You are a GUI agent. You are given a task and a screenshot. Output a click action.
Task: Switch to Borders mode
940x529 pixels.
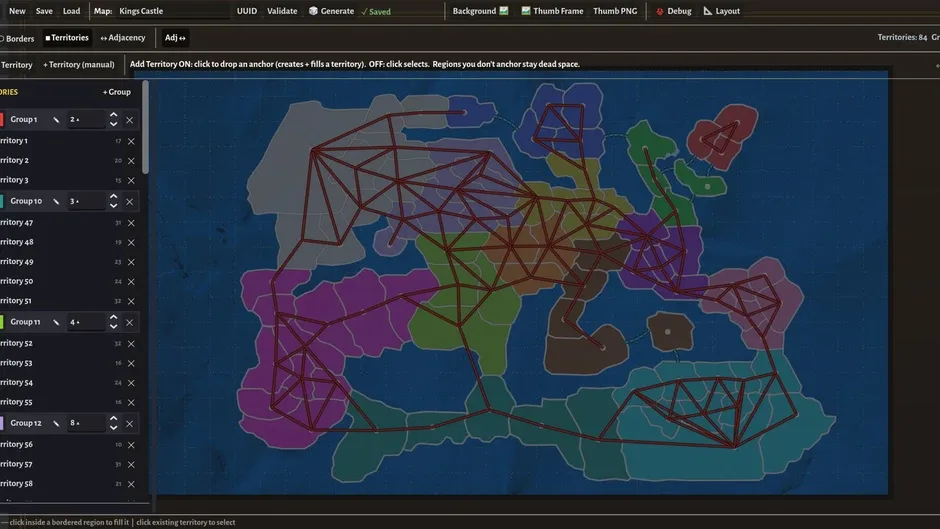pos(17,38)
